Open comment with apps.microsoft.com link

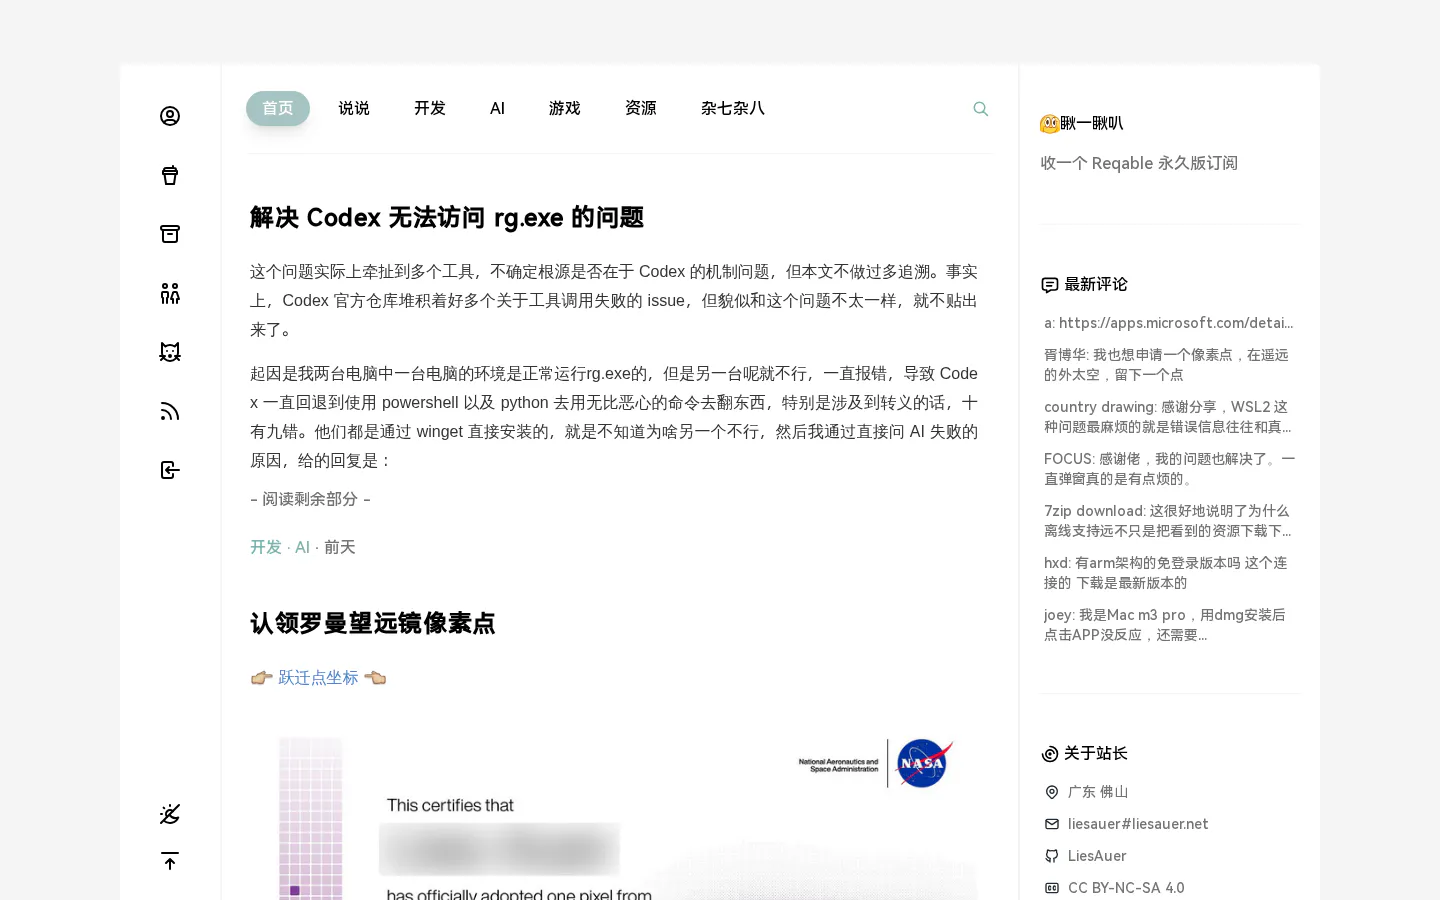click(x=1170, y=323)
